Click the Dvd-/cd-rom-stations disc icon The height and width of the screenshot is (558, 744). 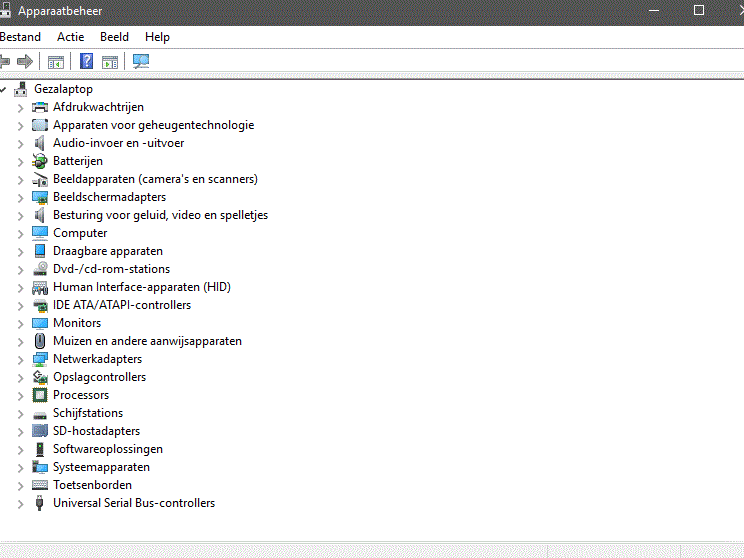pos(40,269)
